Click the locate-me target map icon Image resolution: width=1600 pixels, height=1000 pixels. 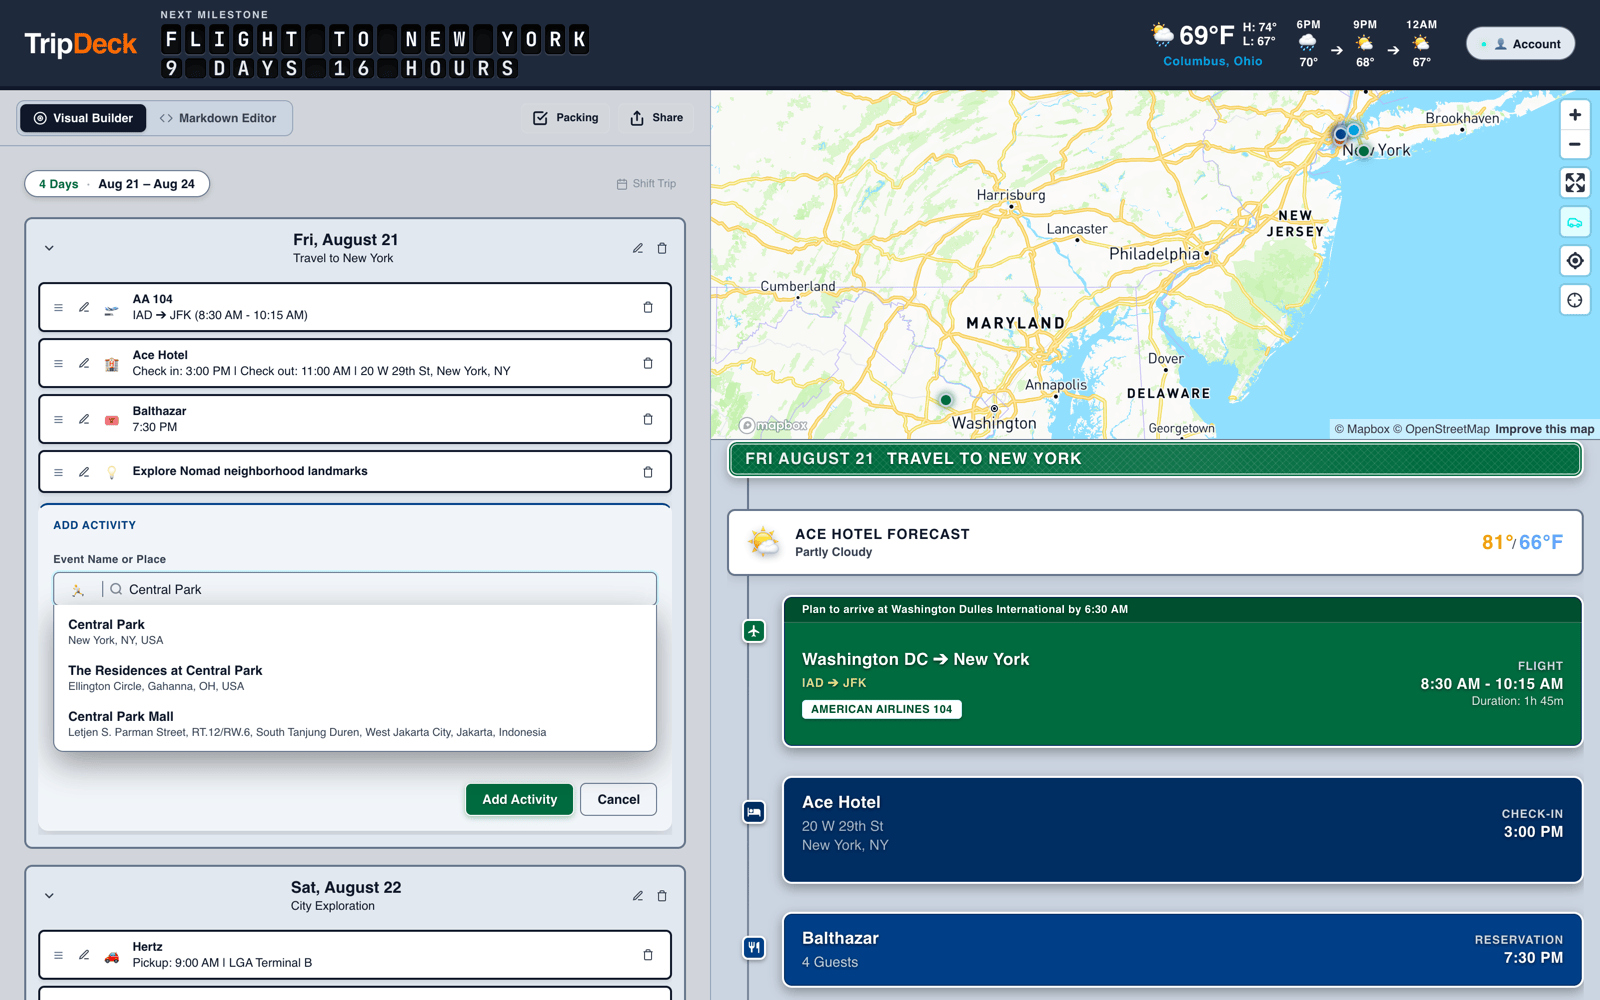pyautogui.click(x=1575, y=261)
